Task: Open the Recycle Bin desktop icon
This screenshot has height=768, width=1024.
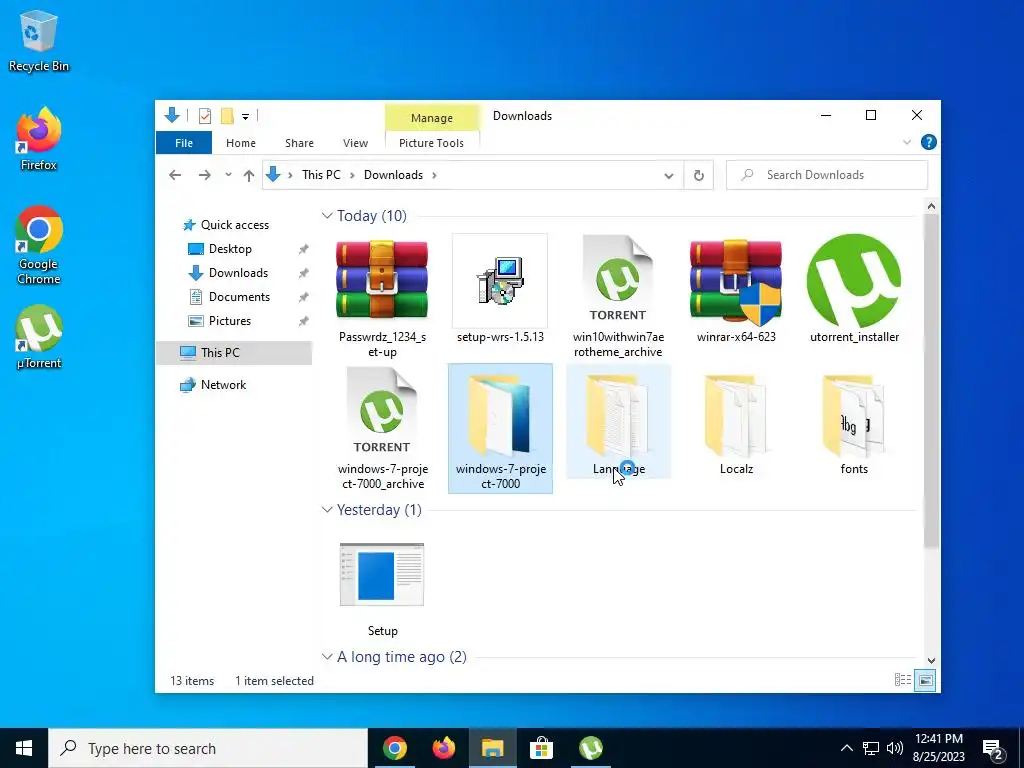Action: pyautogui.click(x=39, y=40)
